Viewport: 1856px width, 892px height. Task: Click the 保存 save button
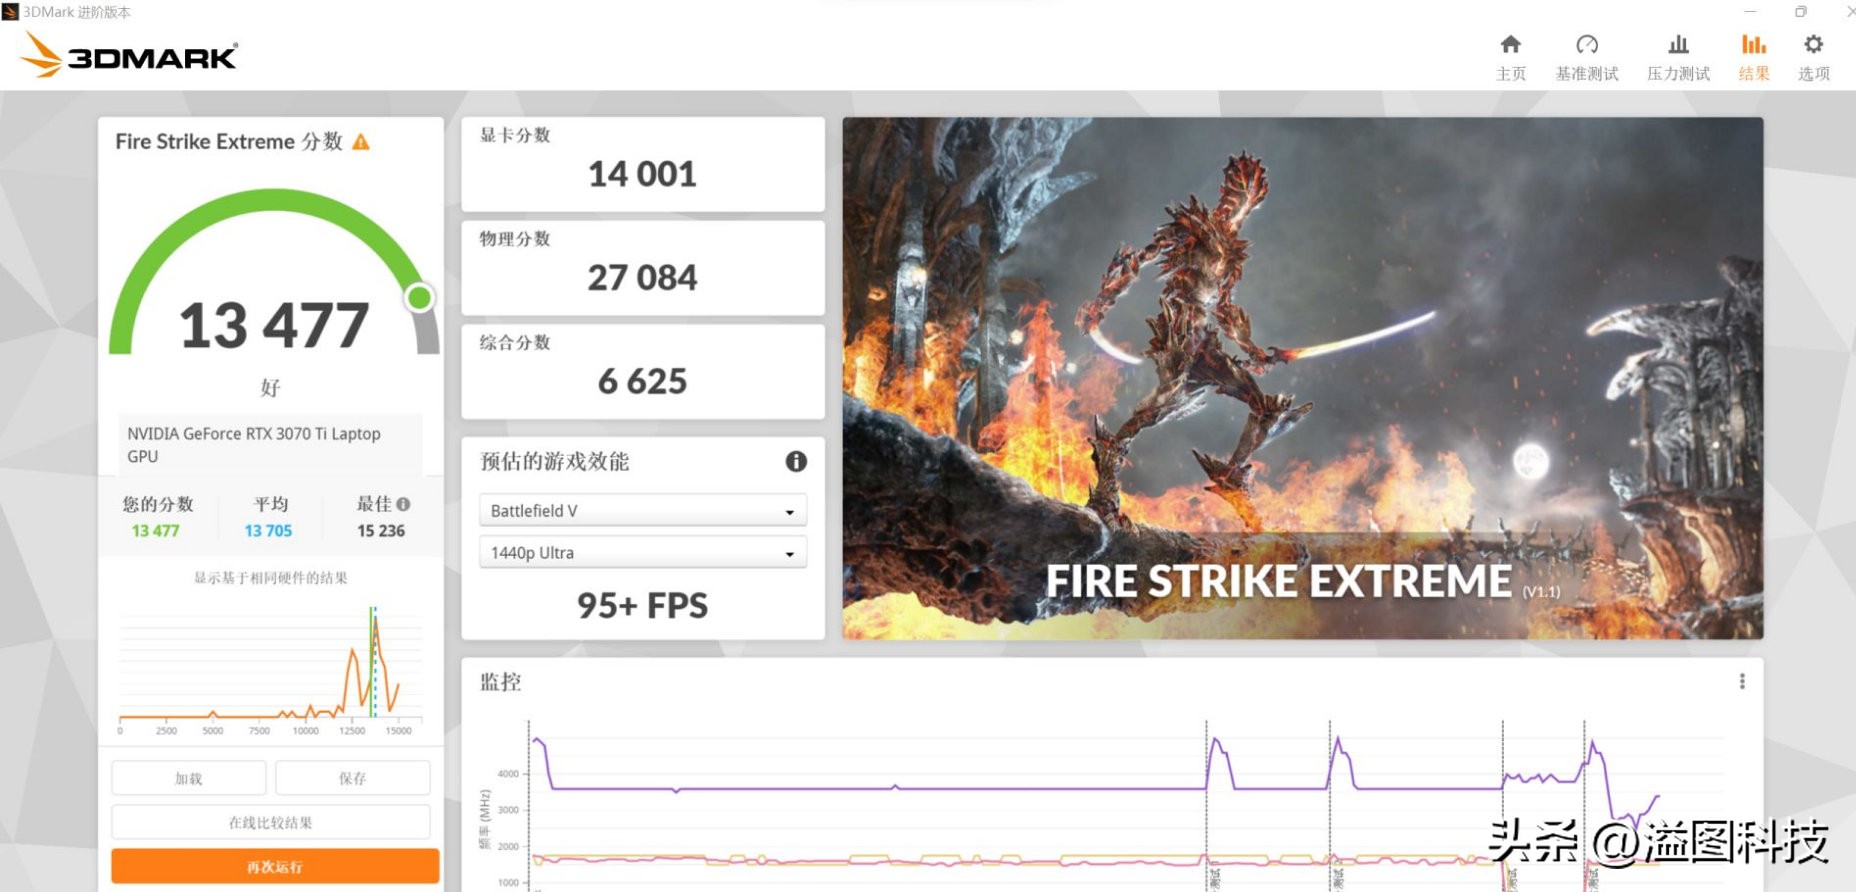coord(353,778)
